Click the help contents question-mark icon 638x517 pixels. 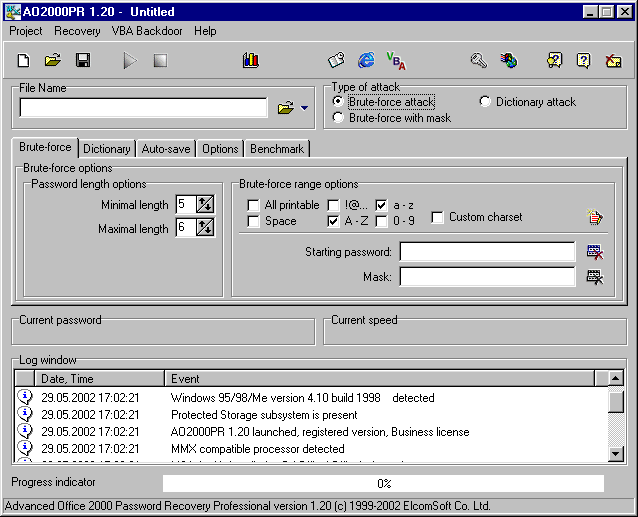(554, 61)
